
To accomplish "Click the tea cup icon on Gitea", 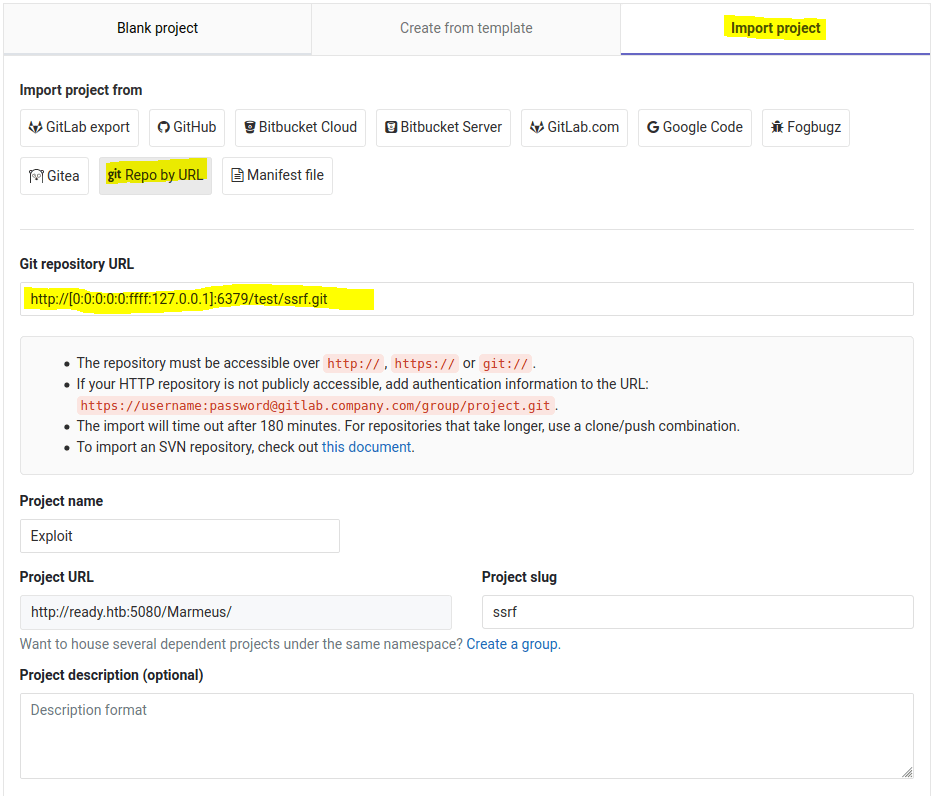I will pos(36,176).
